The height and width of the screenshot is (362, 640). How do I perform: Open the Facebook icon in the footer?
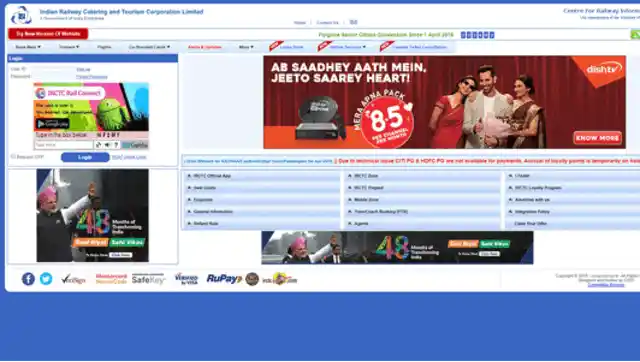(28, 279)
